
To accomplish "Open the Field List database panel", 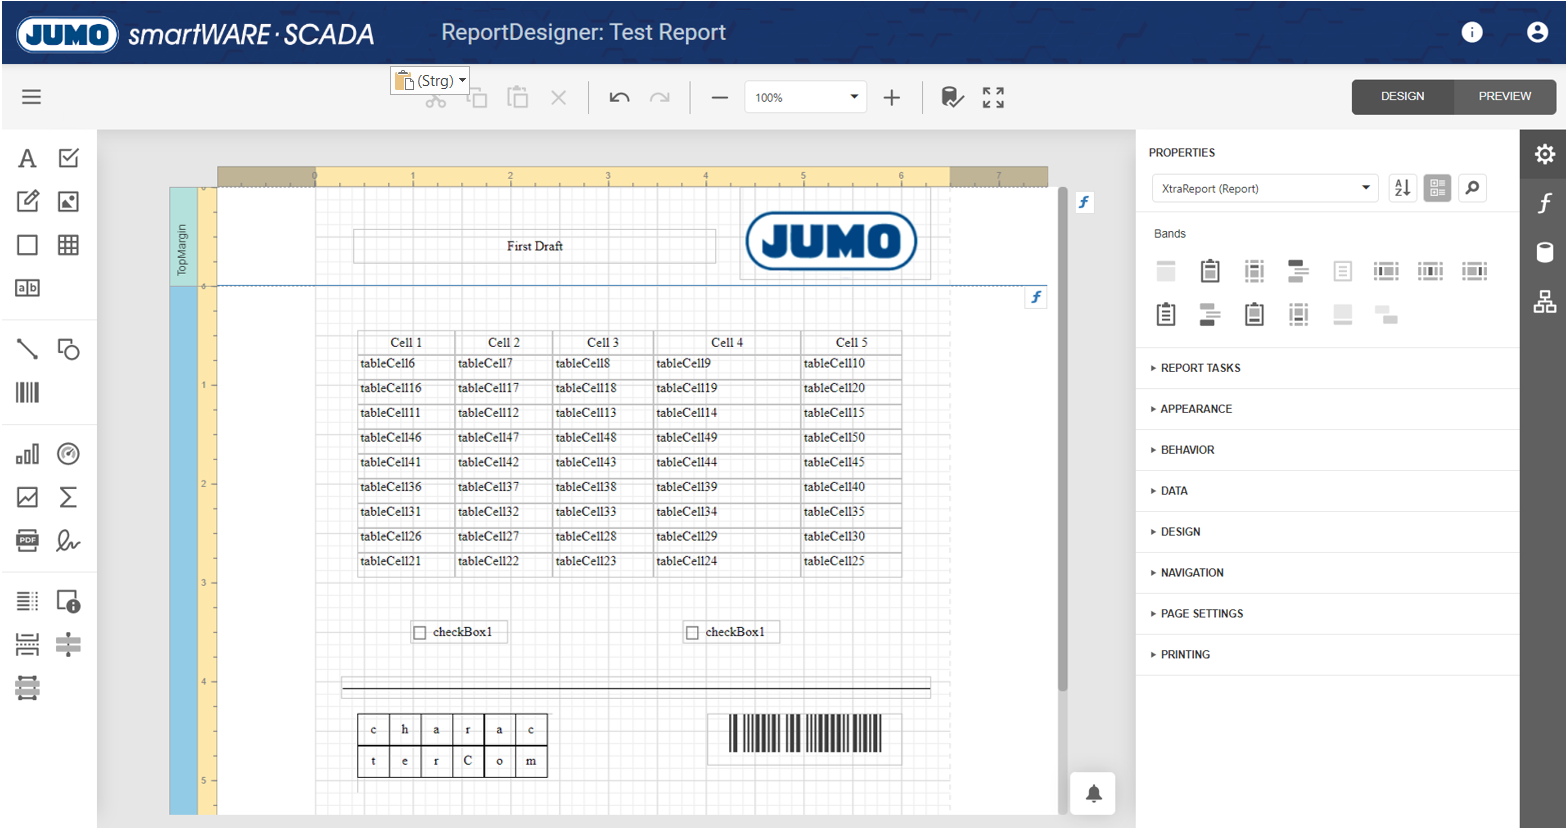I will coord(1544,252).
